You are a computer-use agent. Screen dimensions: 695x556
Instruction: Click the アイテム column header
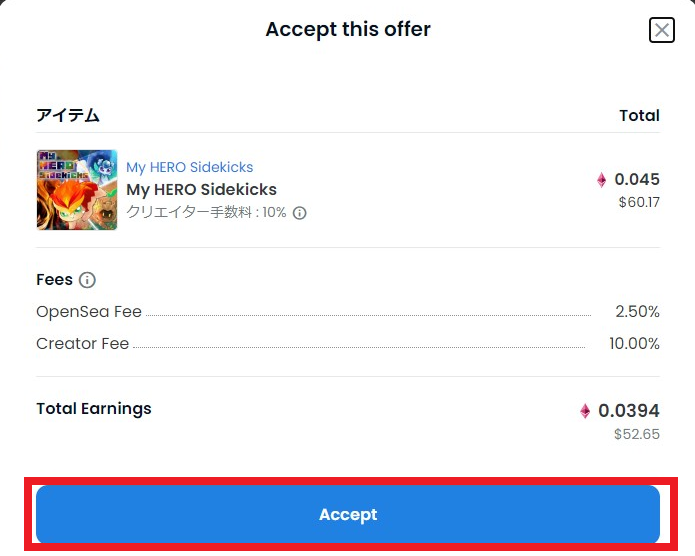point(68,115)
